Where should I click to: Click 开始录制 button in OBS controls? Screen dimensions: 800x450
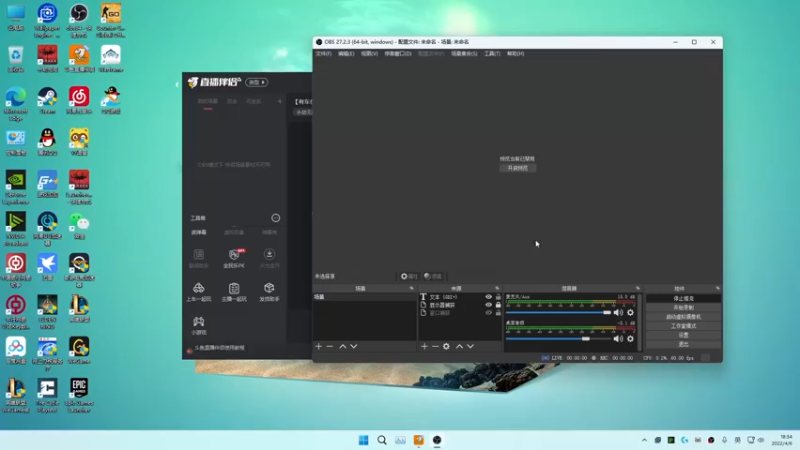(684, 308)
